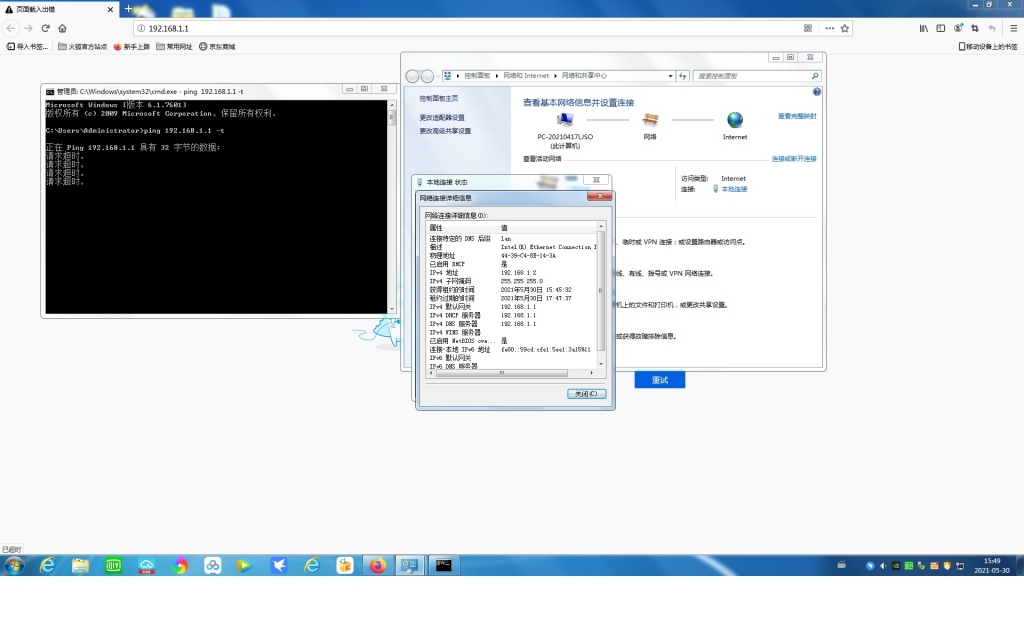Open the Windows Start button

[x=14, y=566]
